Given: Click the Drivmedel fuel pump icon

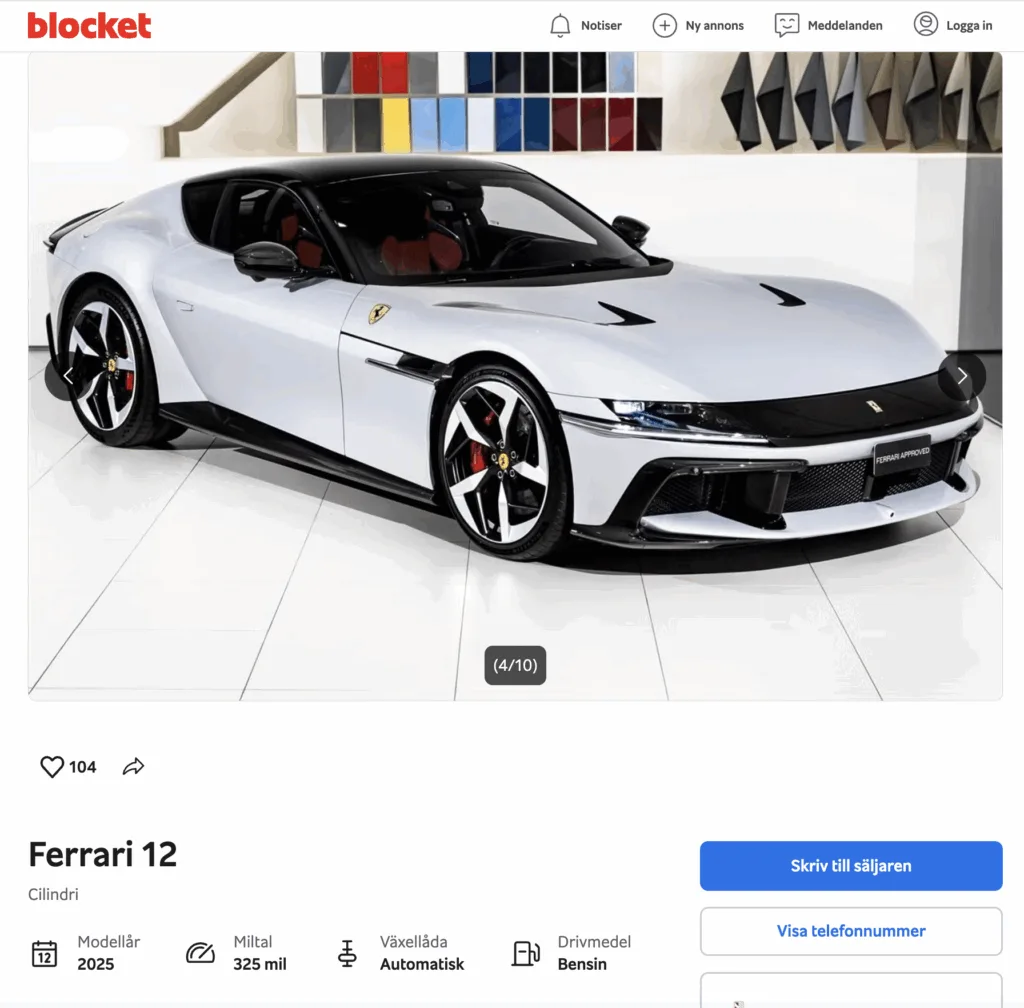Looking at the screenshot, I should tap(526, 953).
